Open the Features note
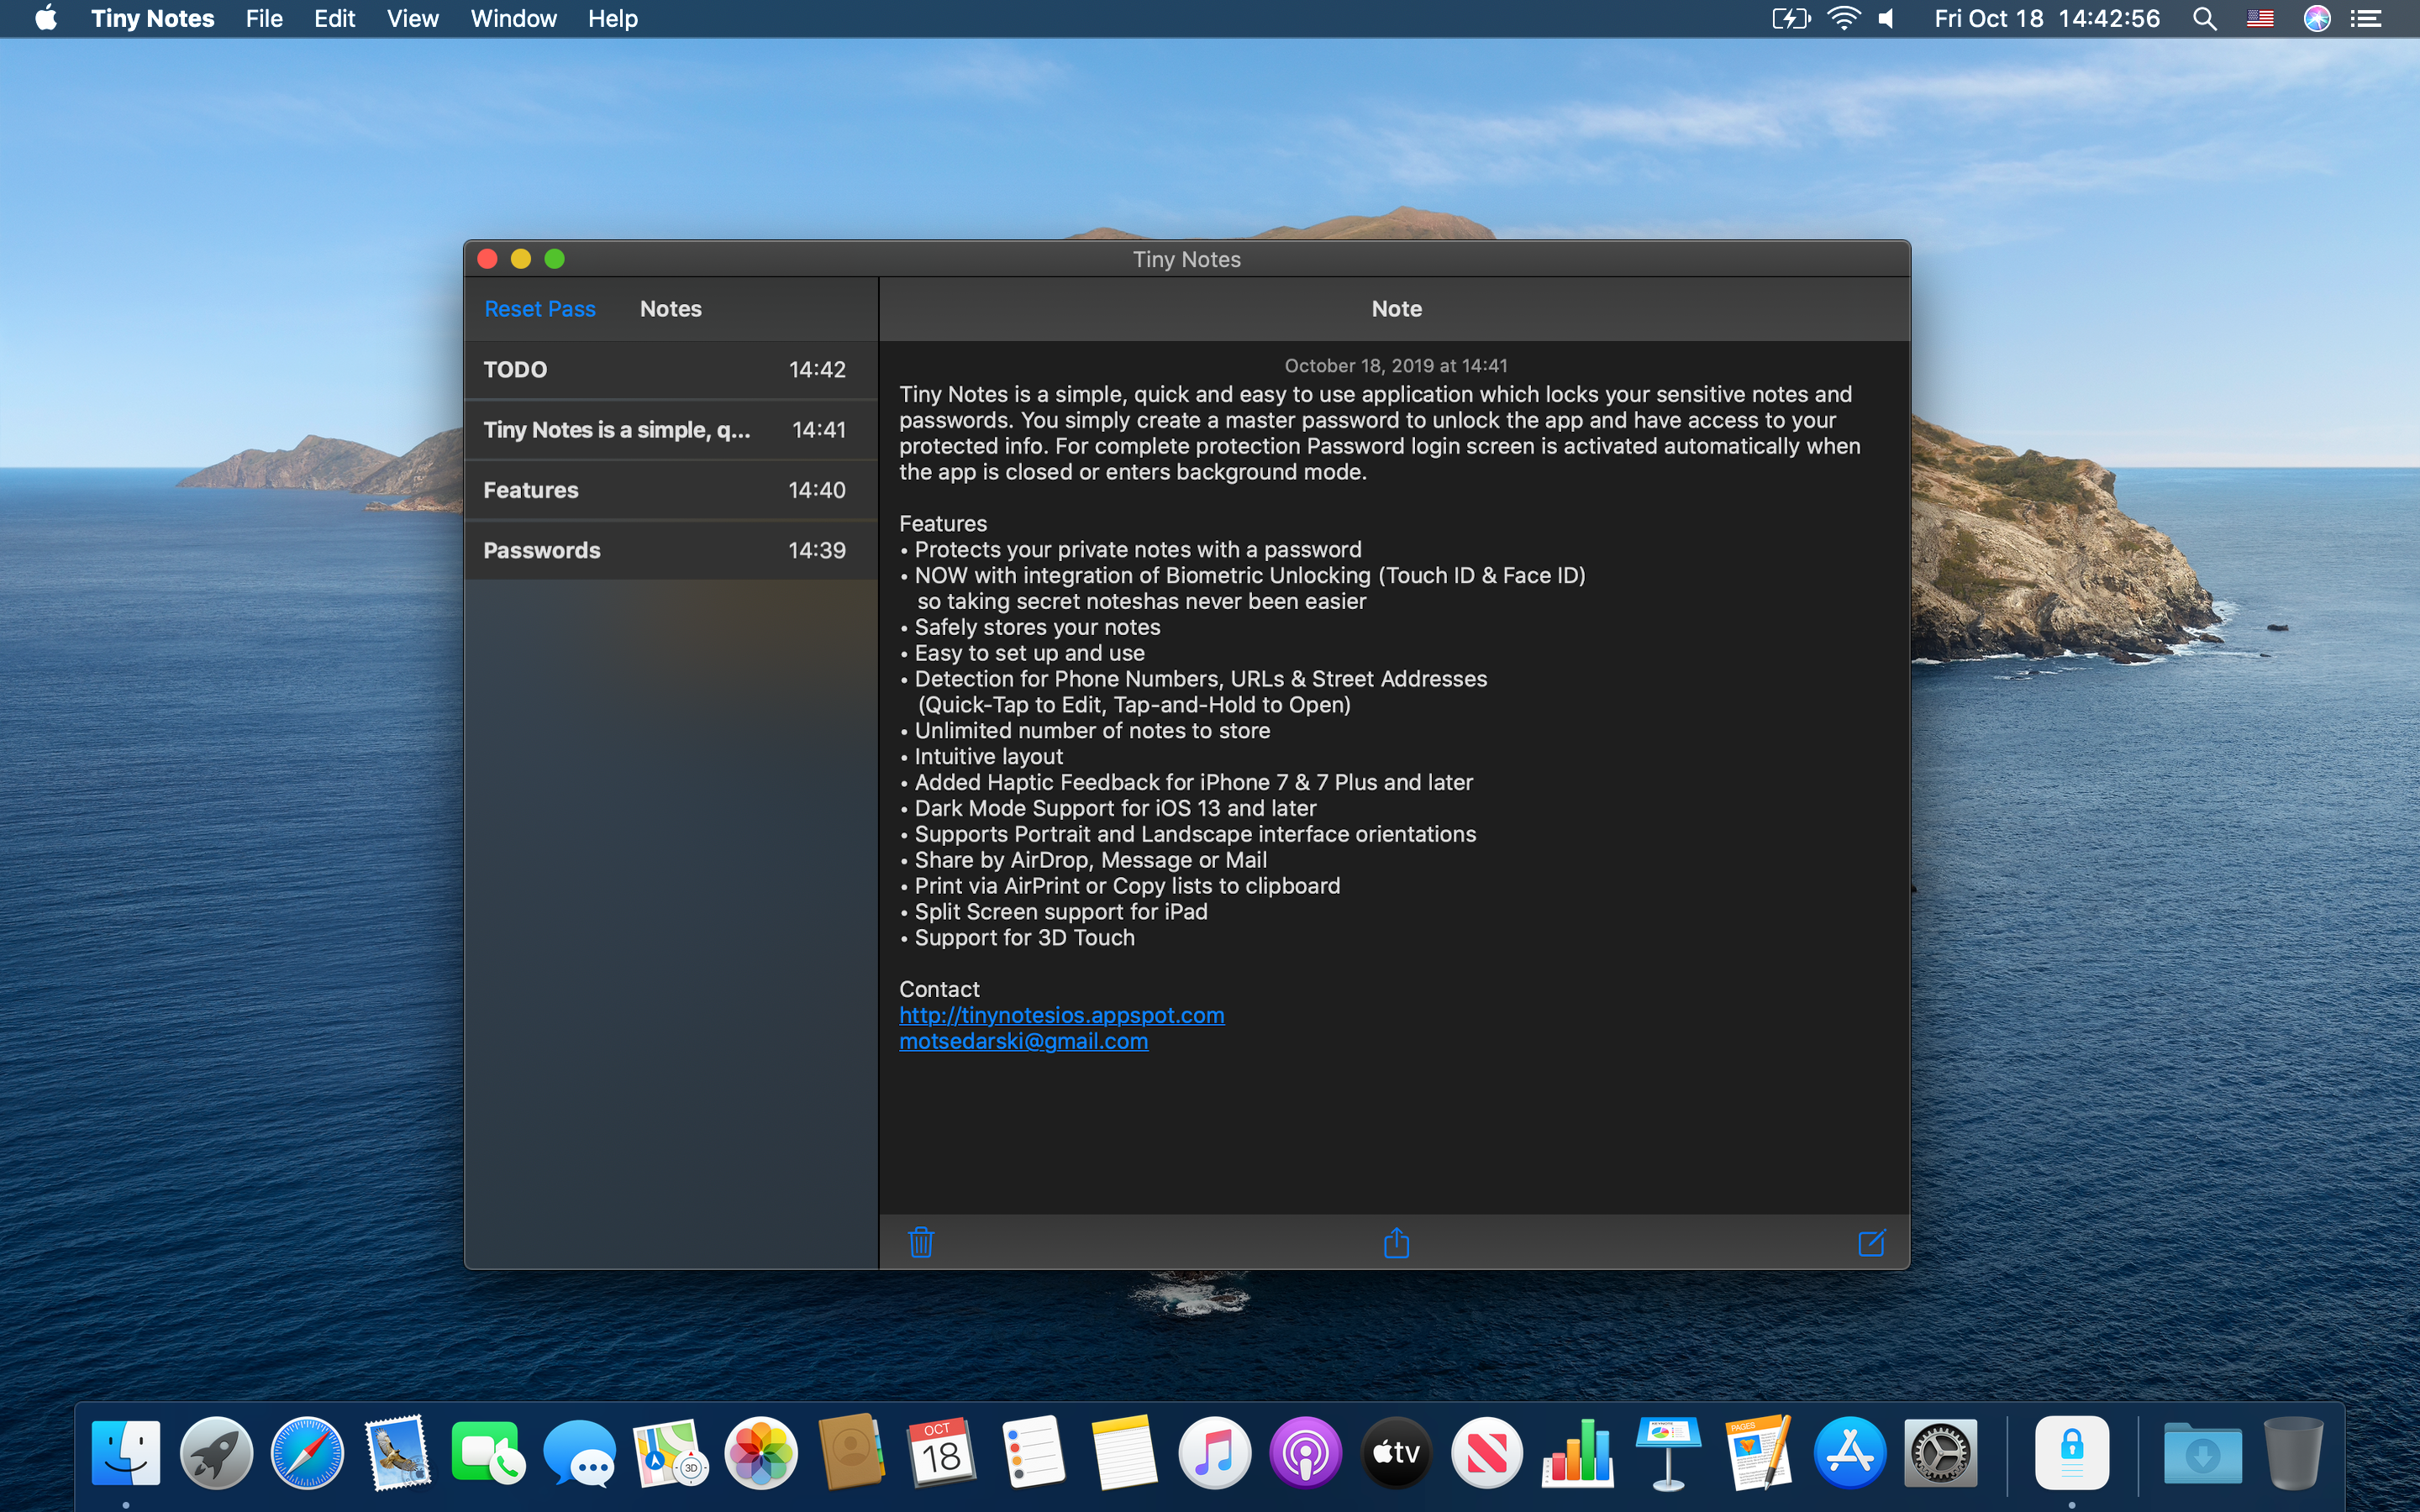The width and height of the screenshot is (2420, 1512). click(671, 490)
